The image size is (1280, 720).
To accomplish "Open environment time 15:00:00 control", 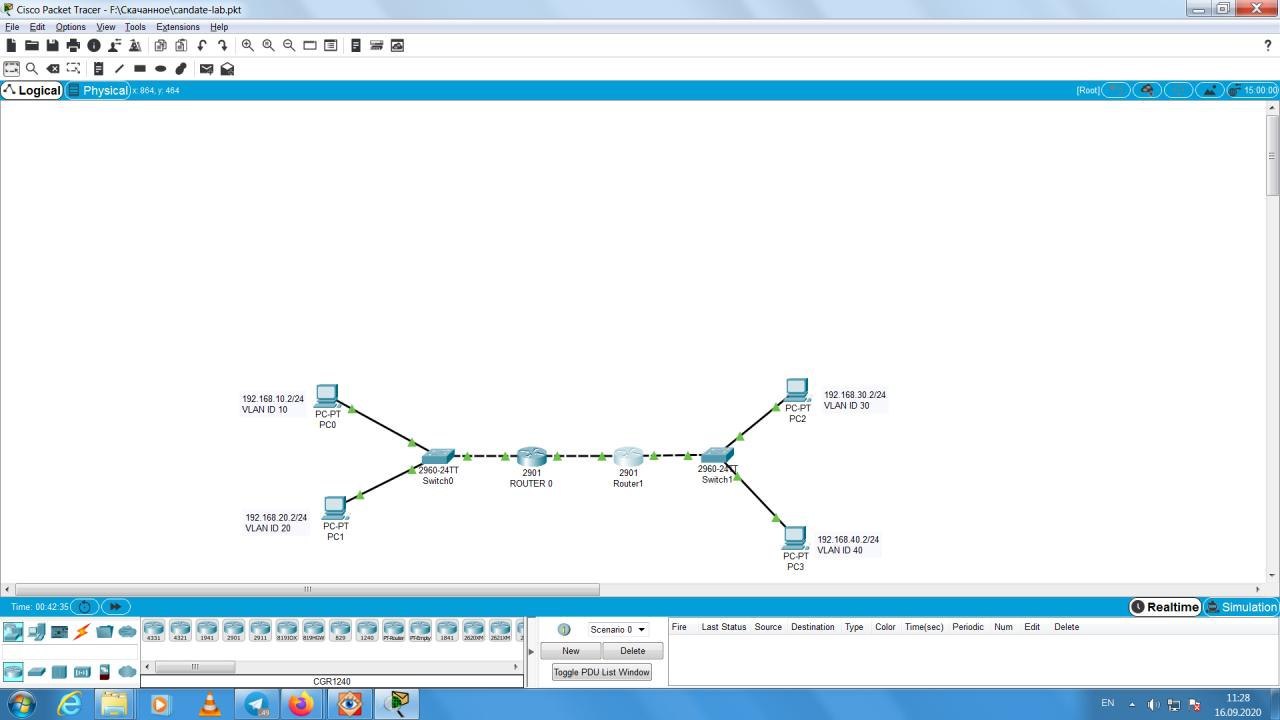I will tap(1254, 90).
